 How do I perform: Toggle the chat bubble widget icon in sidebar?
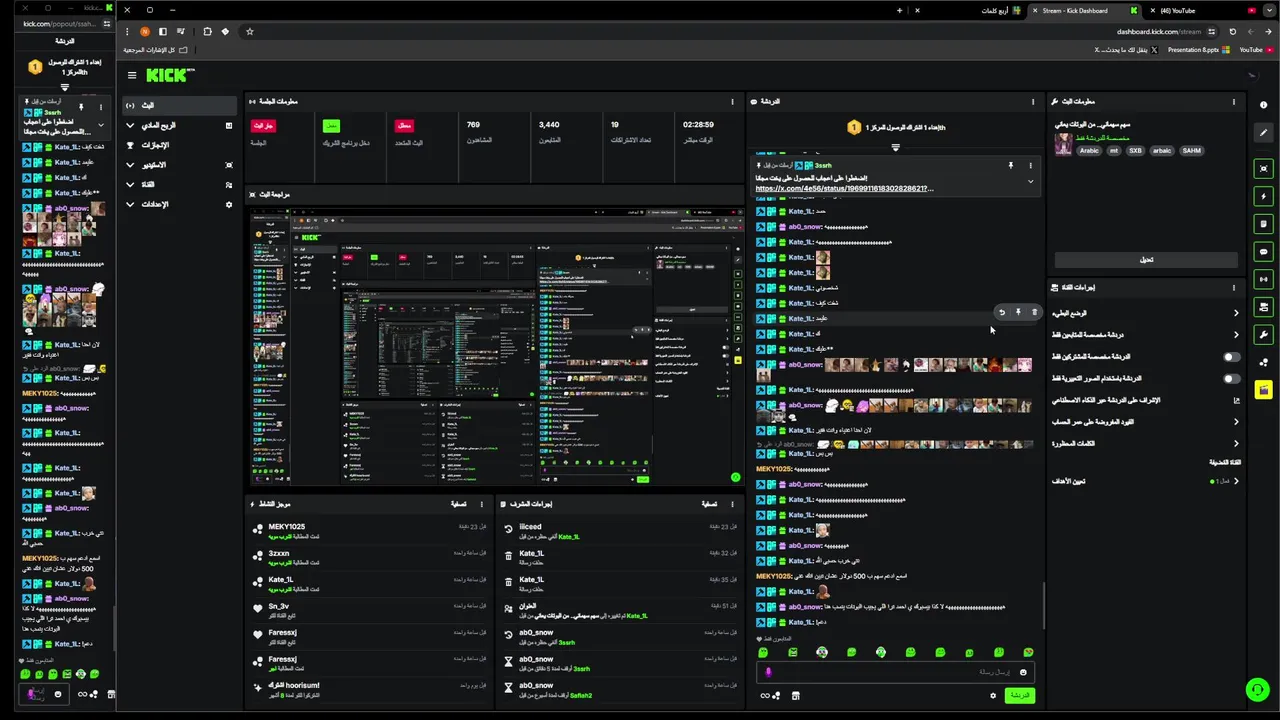[x=1264, y=252]
